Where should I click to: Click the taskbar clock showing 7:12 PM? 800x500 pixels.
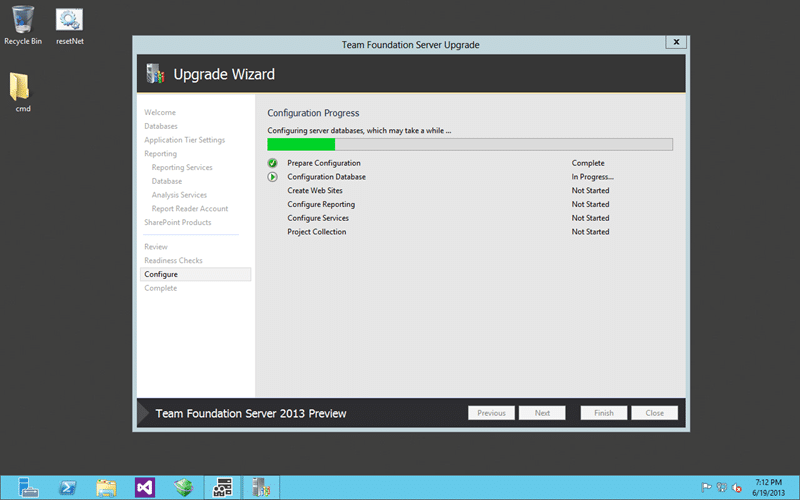tap(768, 488)
